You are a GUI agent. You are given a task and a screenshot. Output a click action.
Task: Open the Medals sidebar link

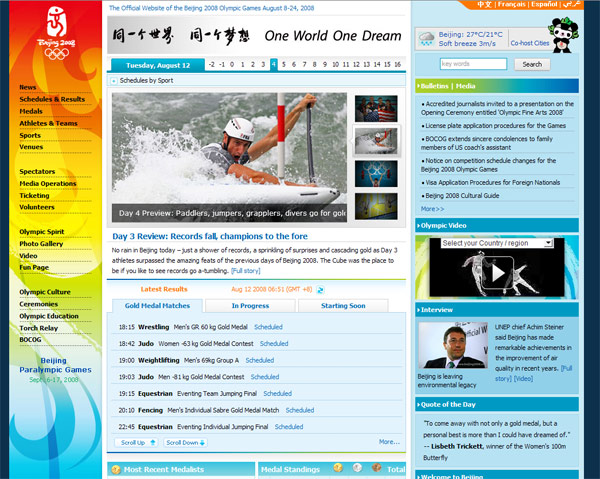click(x=31, y=111)
